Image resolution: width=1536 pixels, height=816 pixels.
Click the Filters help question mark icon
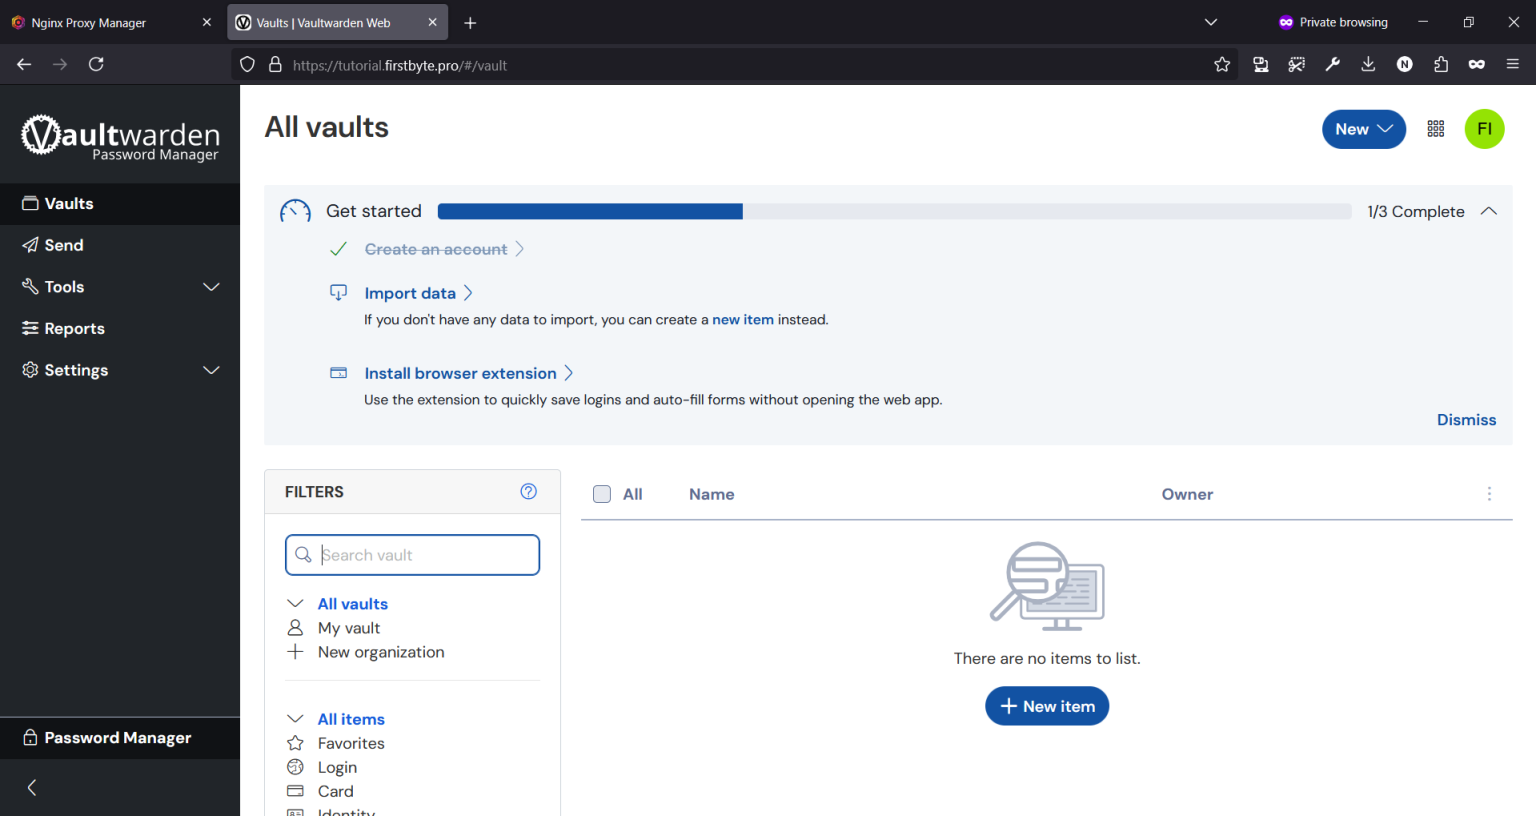tap(528, 491)
